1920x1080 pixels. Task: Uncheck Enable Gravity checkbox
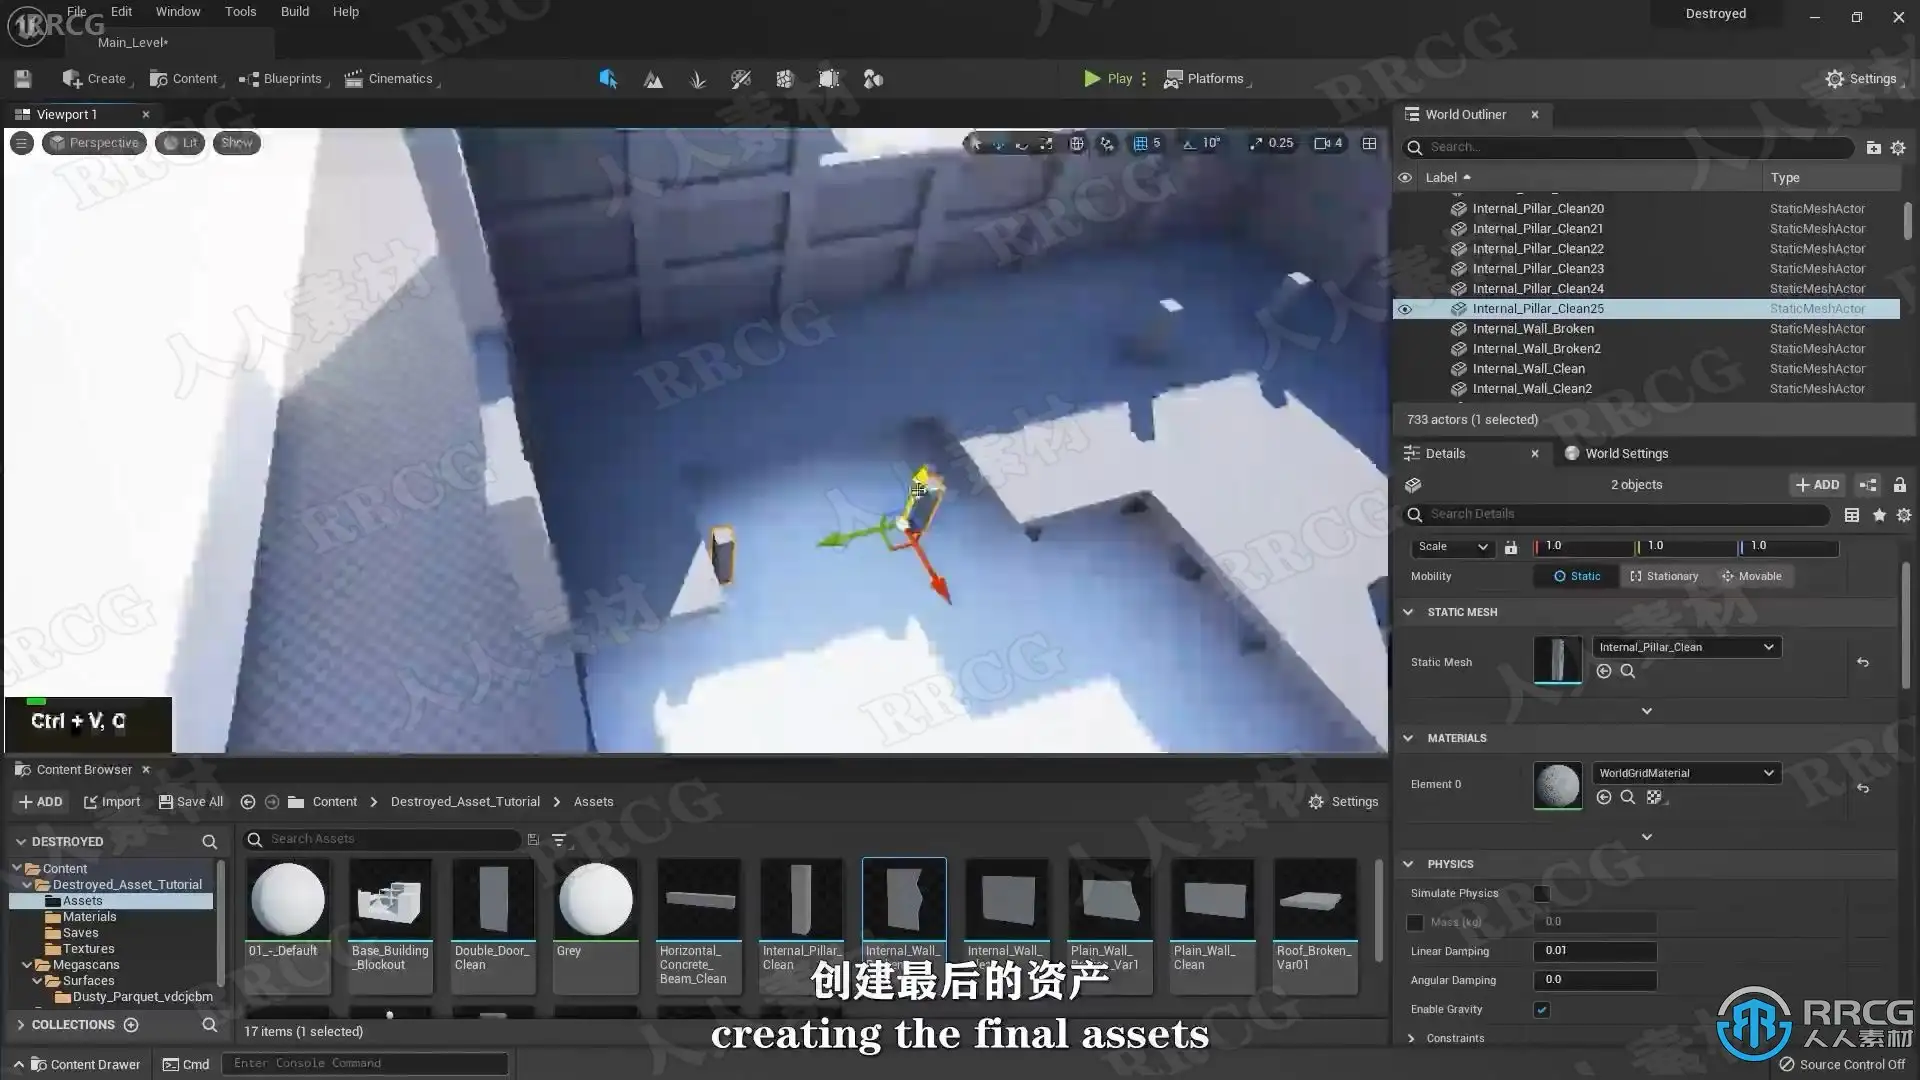[1541, 1009]
